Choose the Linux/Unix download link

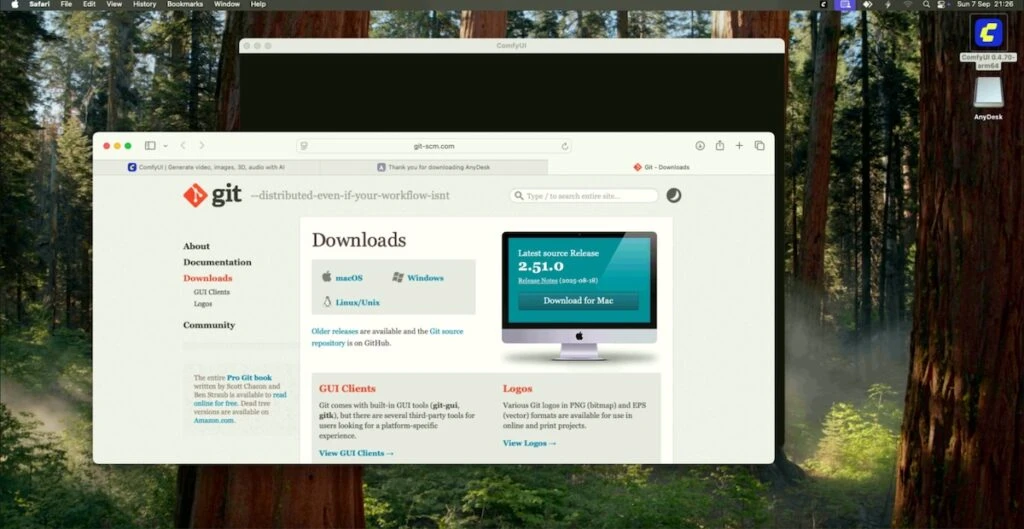[x=357, y=302]
